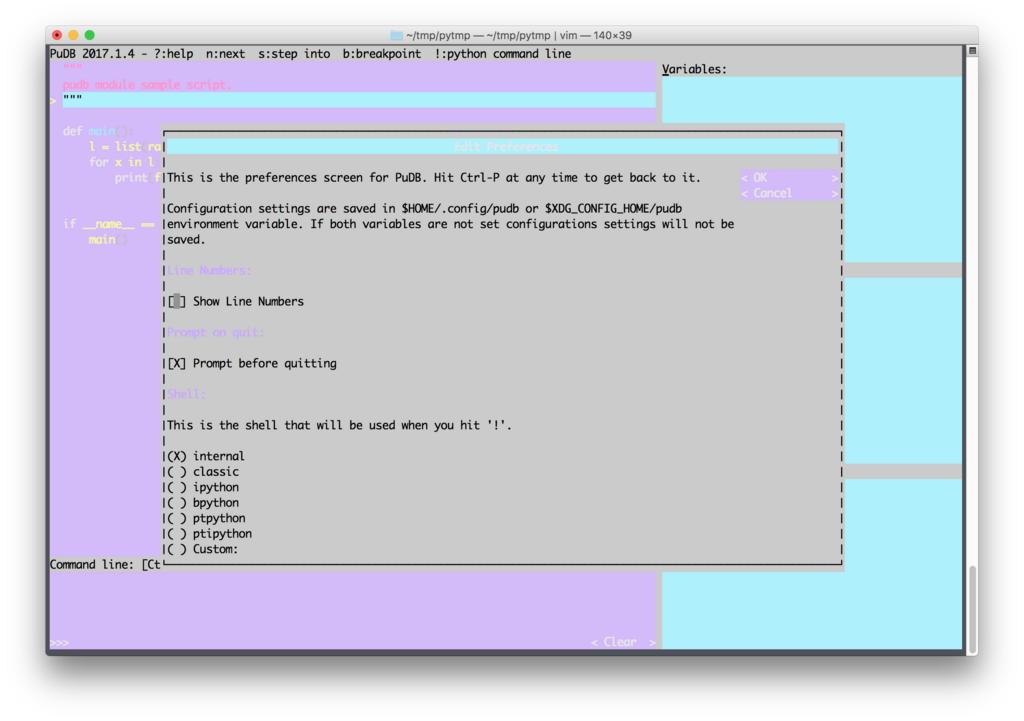Minimize the terminal with the yellow button
The image size is (1024, 721).
pyautogui.click(x=73, y=35)
